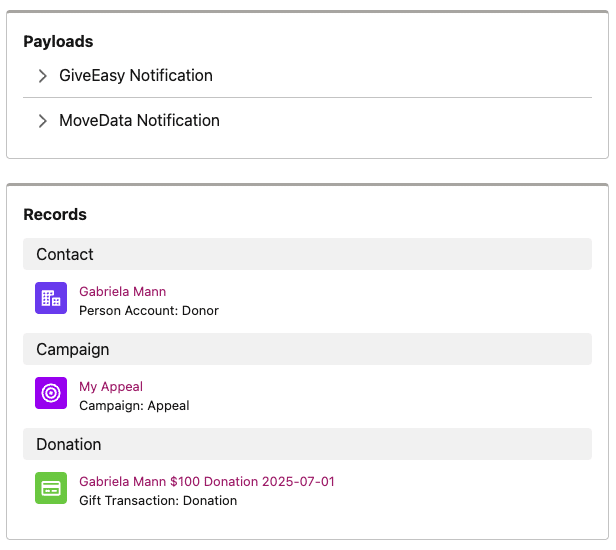Open Gabriela Mann $100 Donation 2025-07-01 link

coord(207,482)
